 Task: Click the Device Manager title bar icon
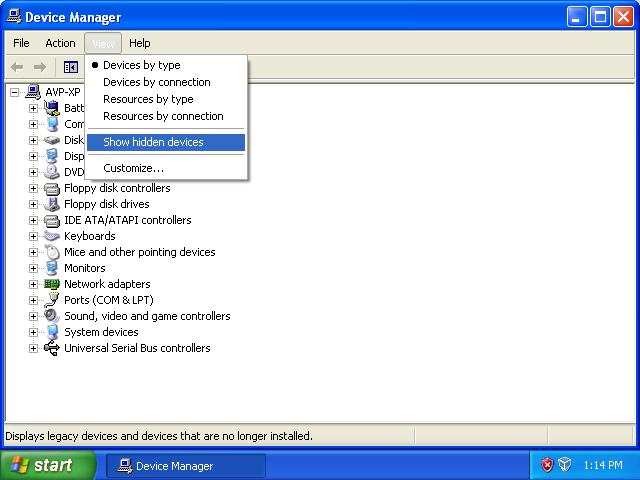pyautogui.click(x=14, y=17)
